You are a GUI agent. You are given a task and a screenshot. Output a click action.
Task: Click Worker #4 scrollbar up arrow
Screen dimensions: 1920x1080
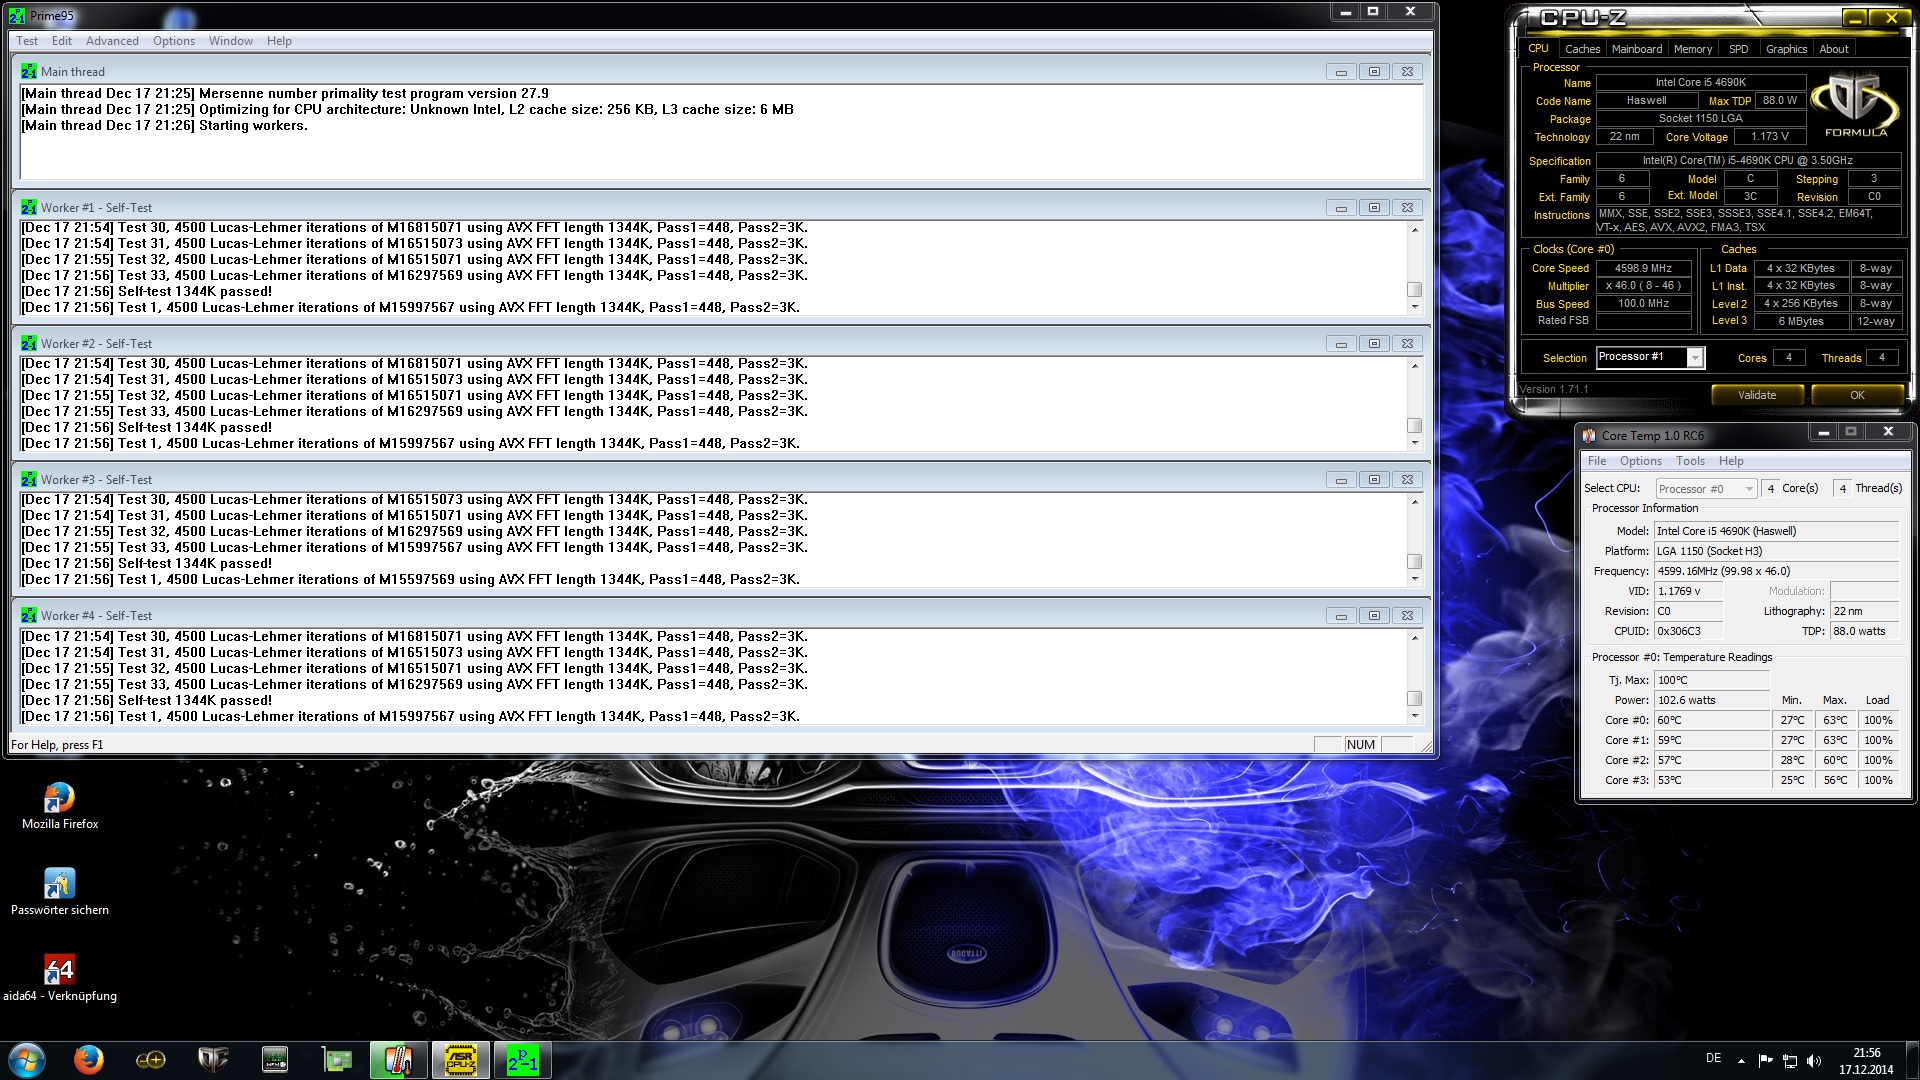click(x=1414, y=638)
